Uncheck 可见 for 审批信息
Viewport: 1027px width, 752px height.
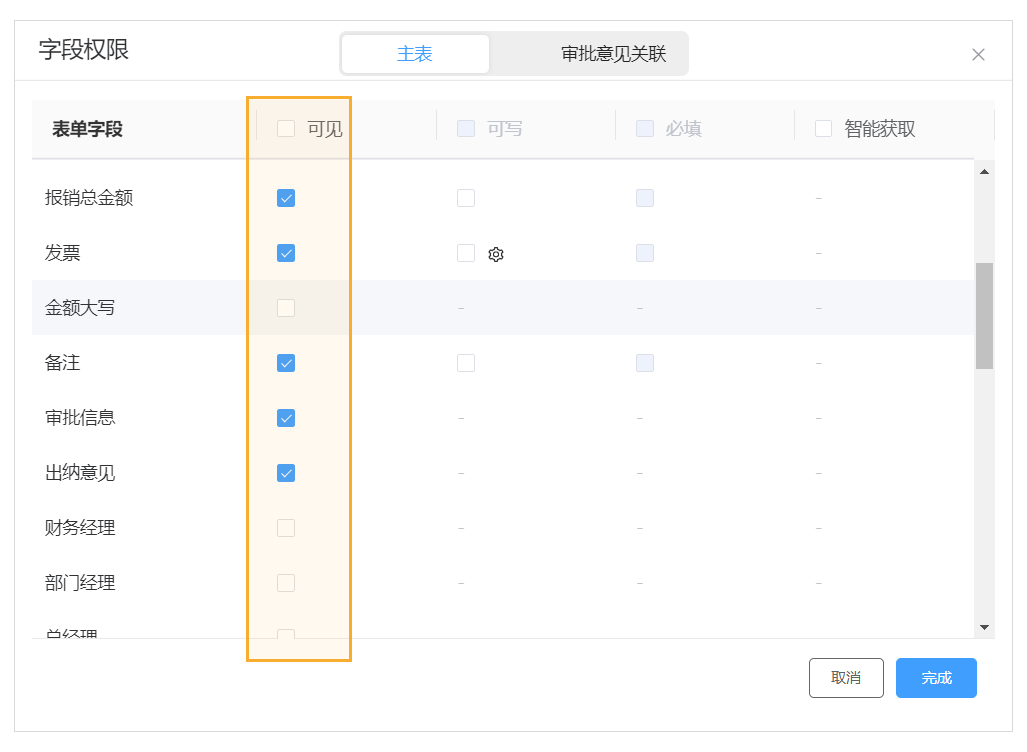pyautogui.click(x=285, y=418)
